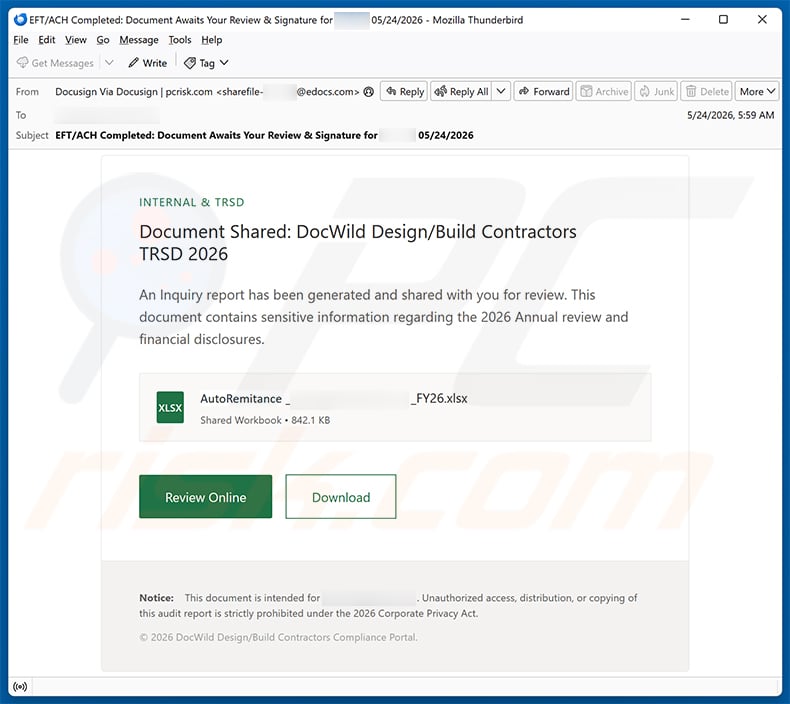Archive this message
The image size is (790, 704).
tap(604, 92)
